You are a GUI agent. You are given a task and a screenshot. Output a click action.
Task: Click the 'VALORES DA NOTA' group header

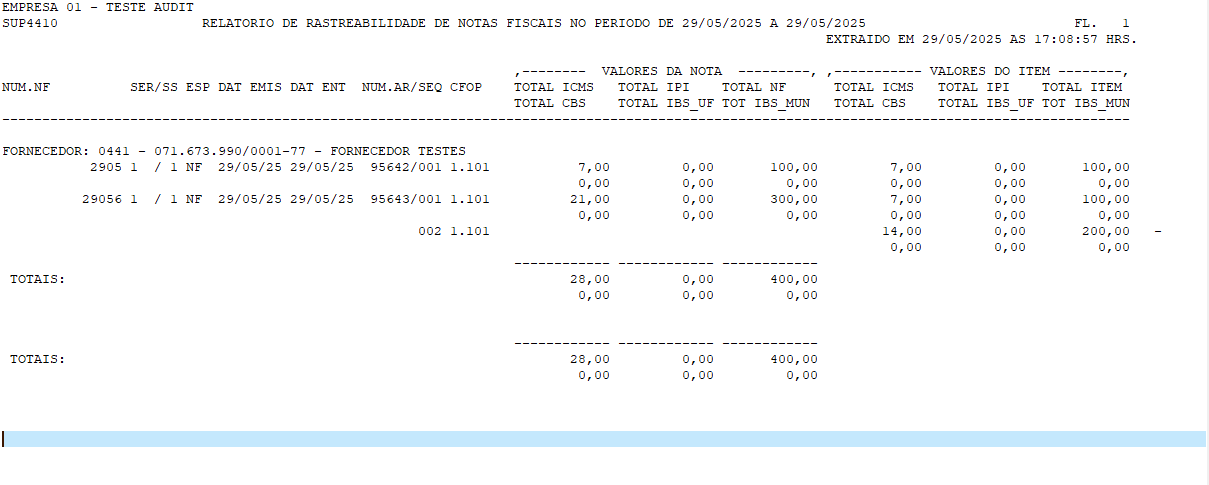click(662, 72)
